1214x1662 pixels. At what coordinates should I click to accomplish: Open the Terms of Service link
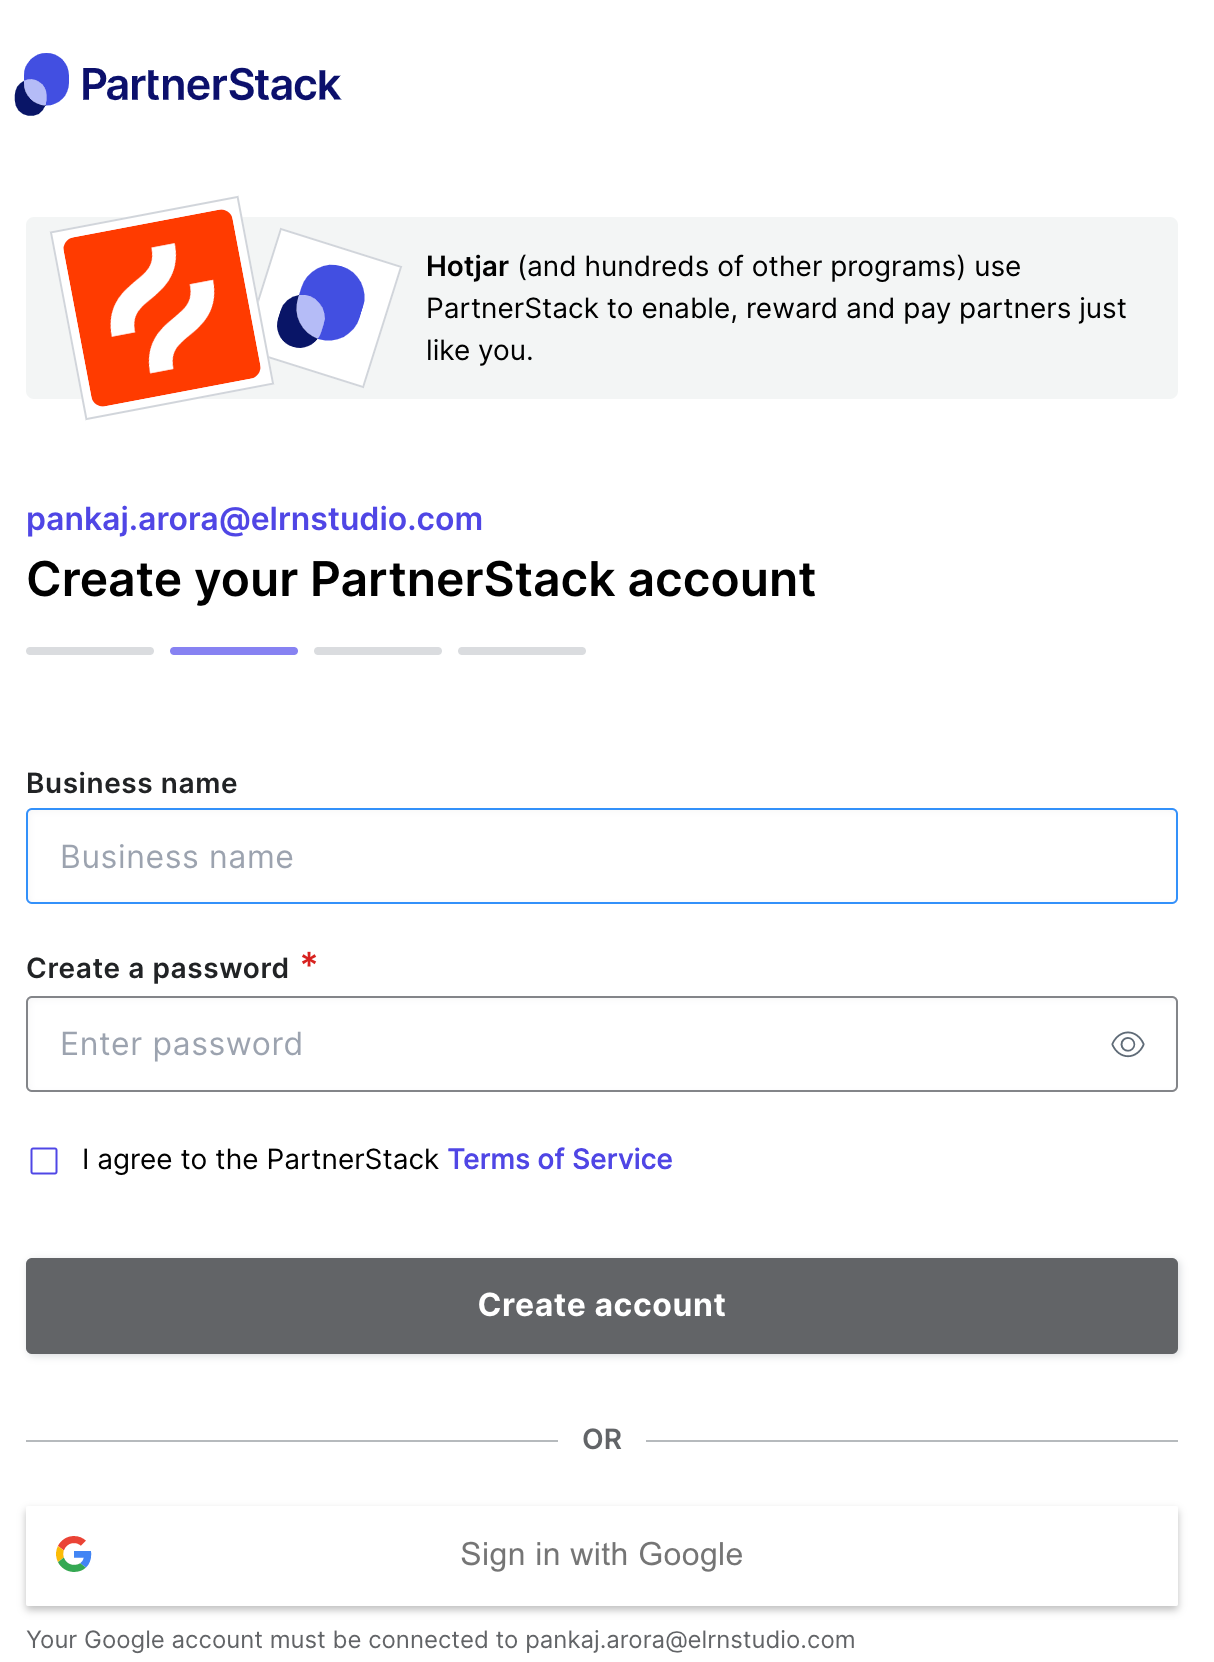click(x=560, y=1159)
